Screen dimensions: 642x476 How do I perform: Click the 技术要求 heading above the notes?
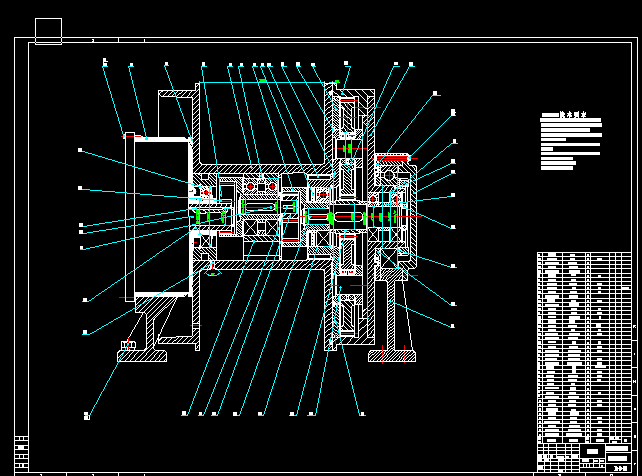(573, 115)
